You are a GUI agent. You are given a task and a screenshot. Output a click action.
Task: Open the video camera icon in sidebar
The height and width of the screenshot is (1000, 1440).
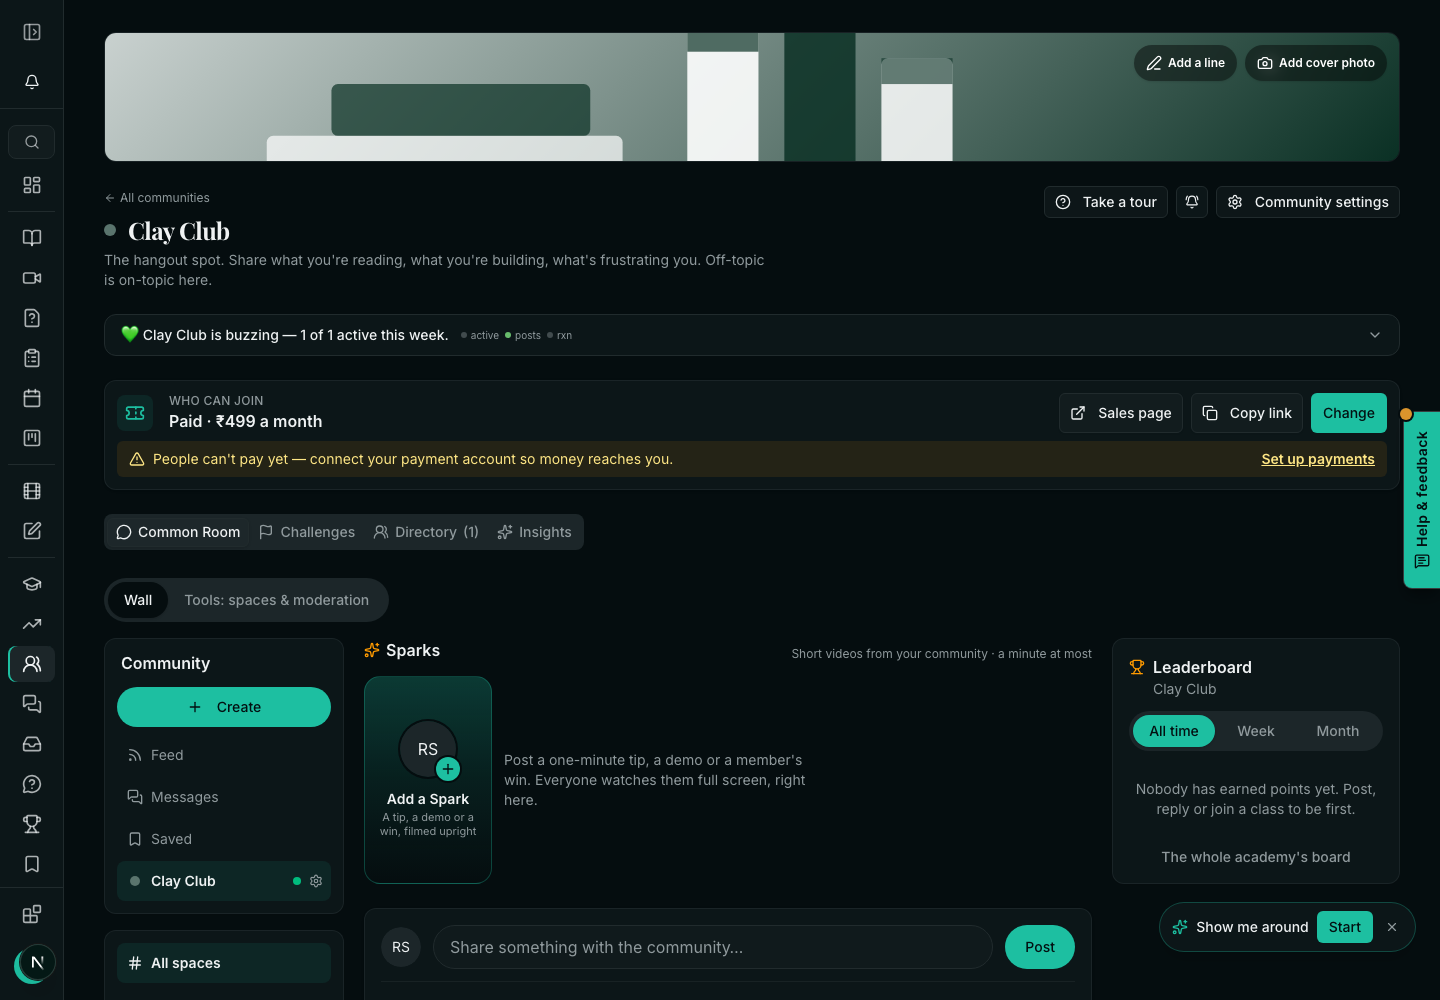(32, 278)
